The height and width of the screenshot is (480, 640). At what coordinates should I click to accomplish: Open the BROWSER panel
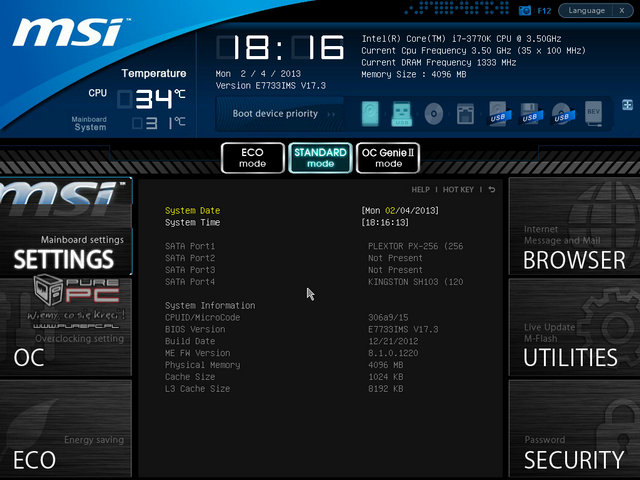tap(574, 227)
